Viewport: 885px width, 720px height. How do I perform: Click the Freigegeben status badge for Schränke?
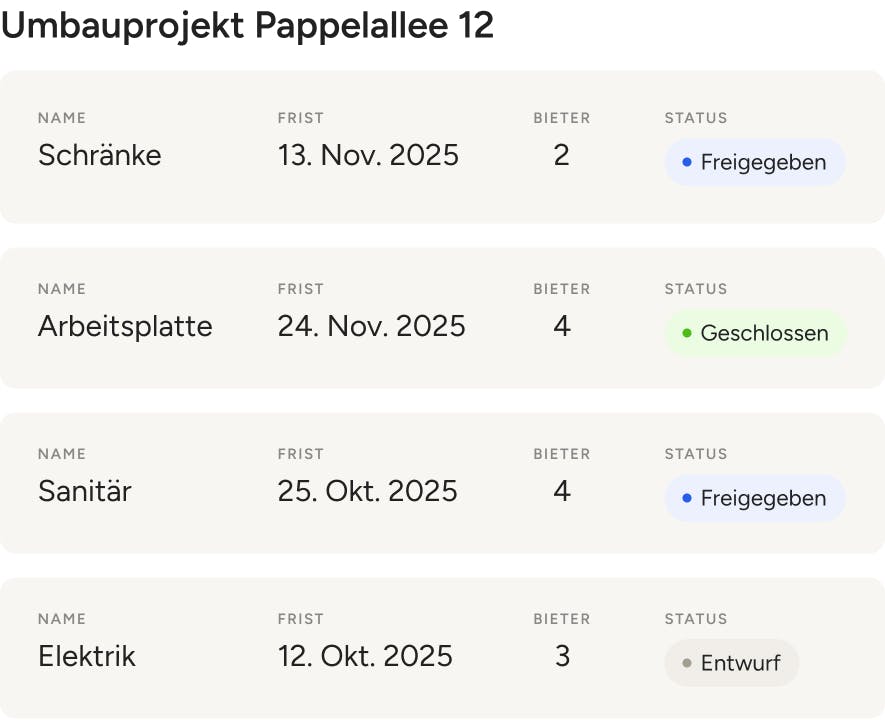click(755, 163)
